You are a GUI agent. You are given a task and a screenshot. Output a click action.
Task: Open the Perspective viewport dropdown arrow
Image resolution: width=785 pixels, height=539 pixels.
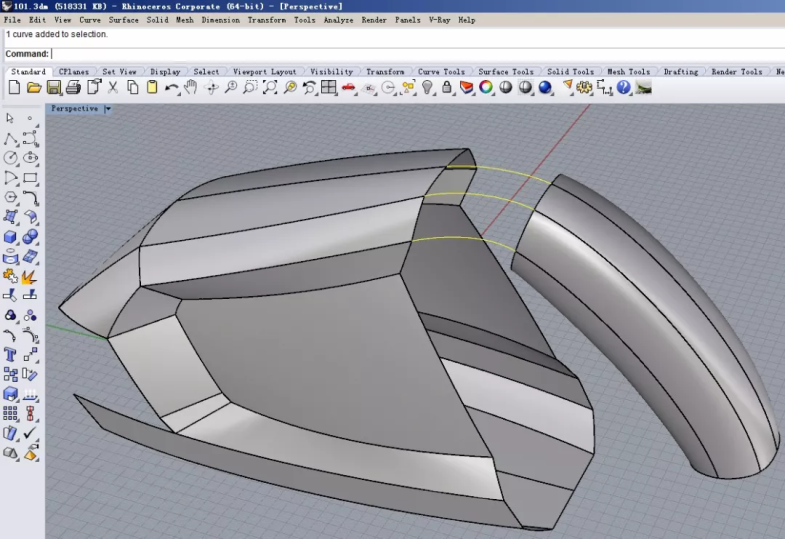coord(107,109)
